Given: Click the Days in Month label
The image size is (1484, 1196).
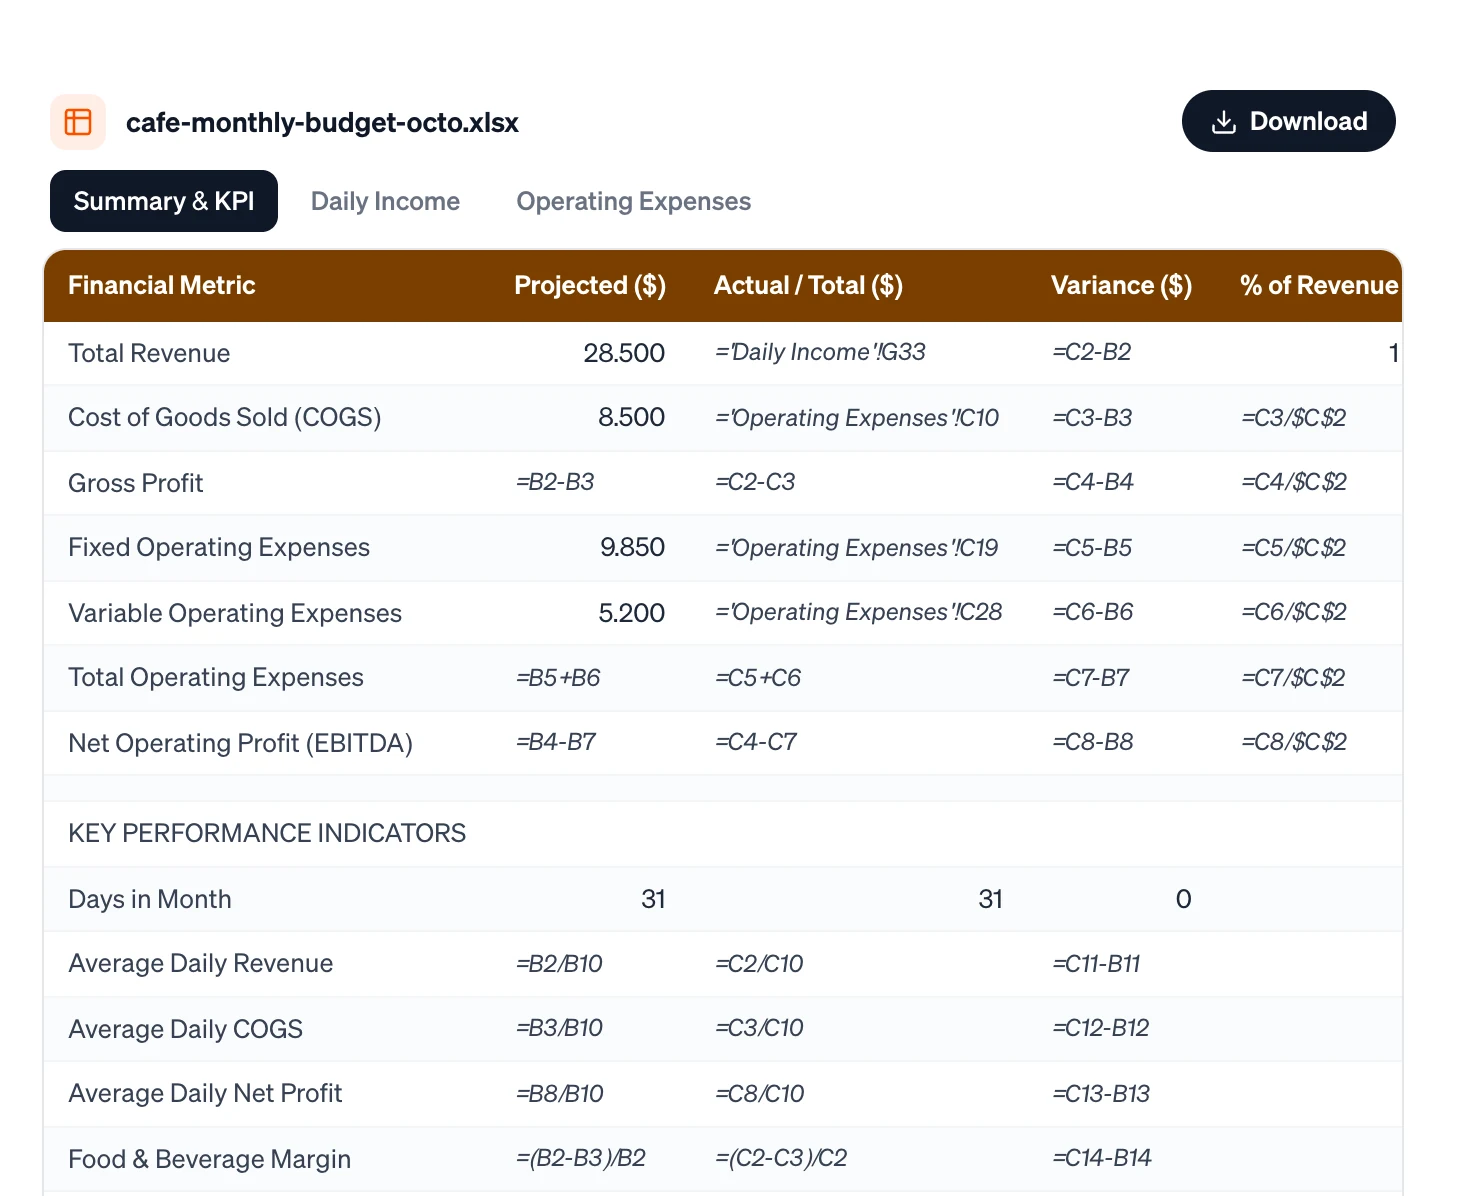Looking at the screenshot, I should pos(149,899).
